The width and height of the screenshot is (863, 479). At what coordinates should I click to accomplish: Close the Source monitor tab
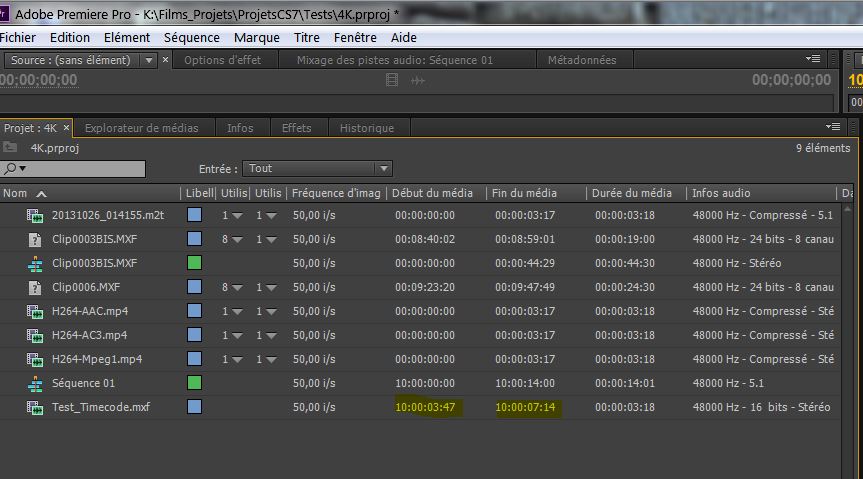coord(165,59)
